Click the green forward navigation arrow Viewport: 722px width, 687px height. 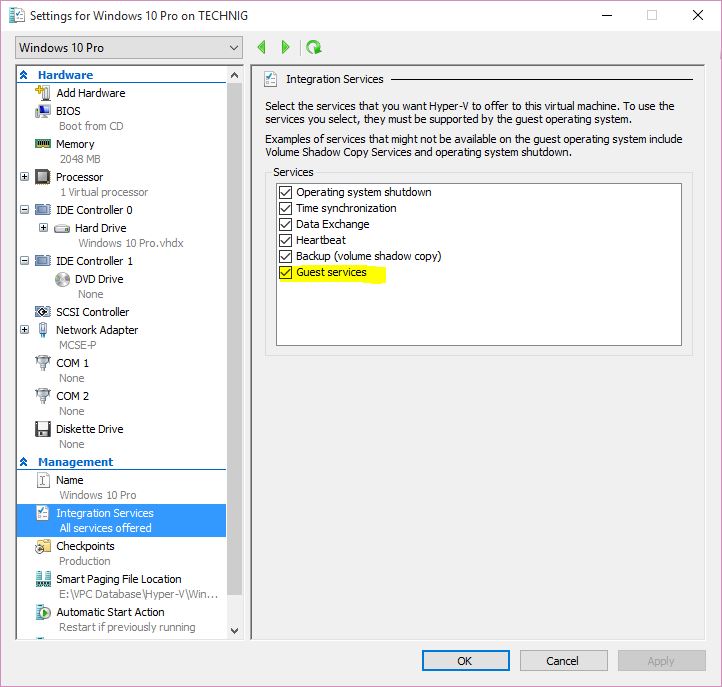(285, 47)
